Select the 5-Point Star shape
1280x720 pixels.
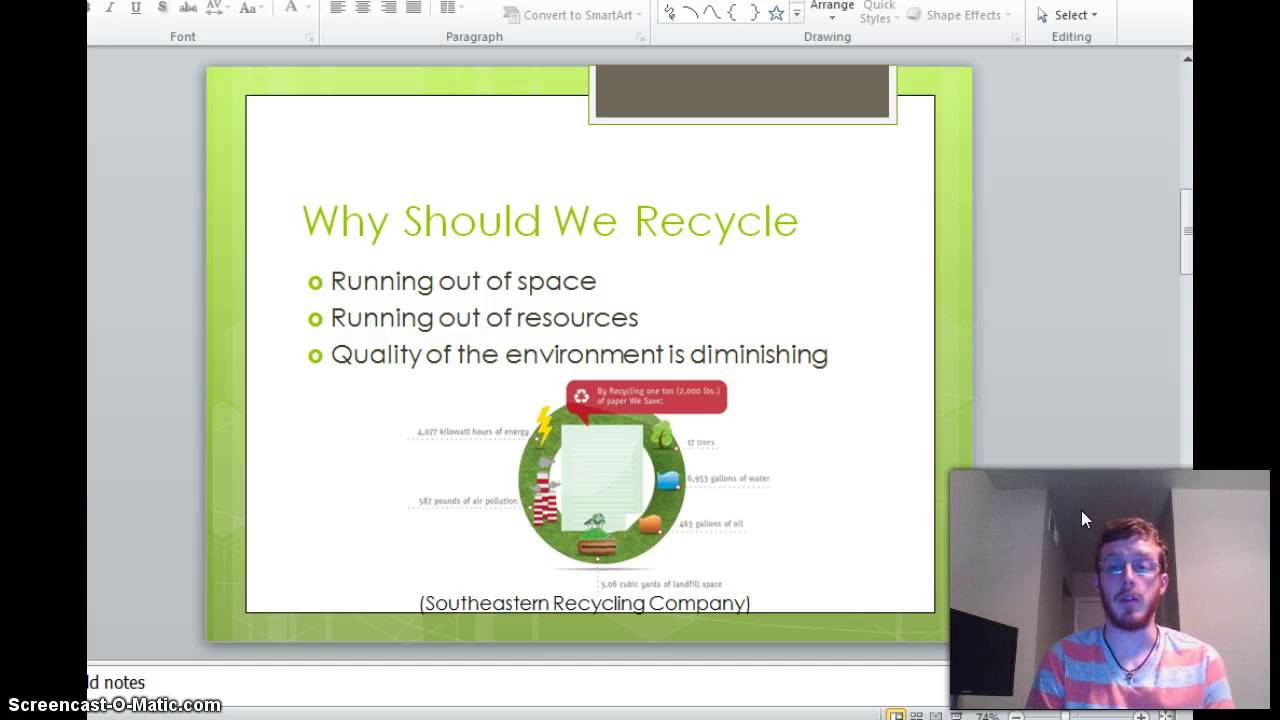click(776, 13)
